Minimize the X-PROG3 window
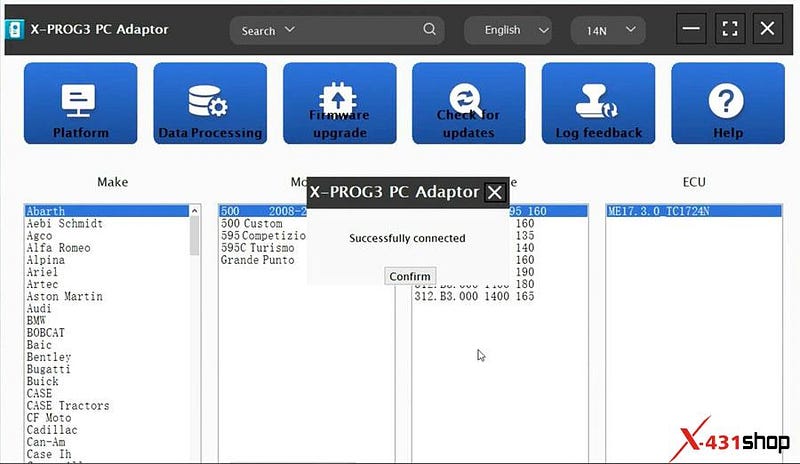The height and width of the screenshot is (464, 800). click(x=691, y=29)
